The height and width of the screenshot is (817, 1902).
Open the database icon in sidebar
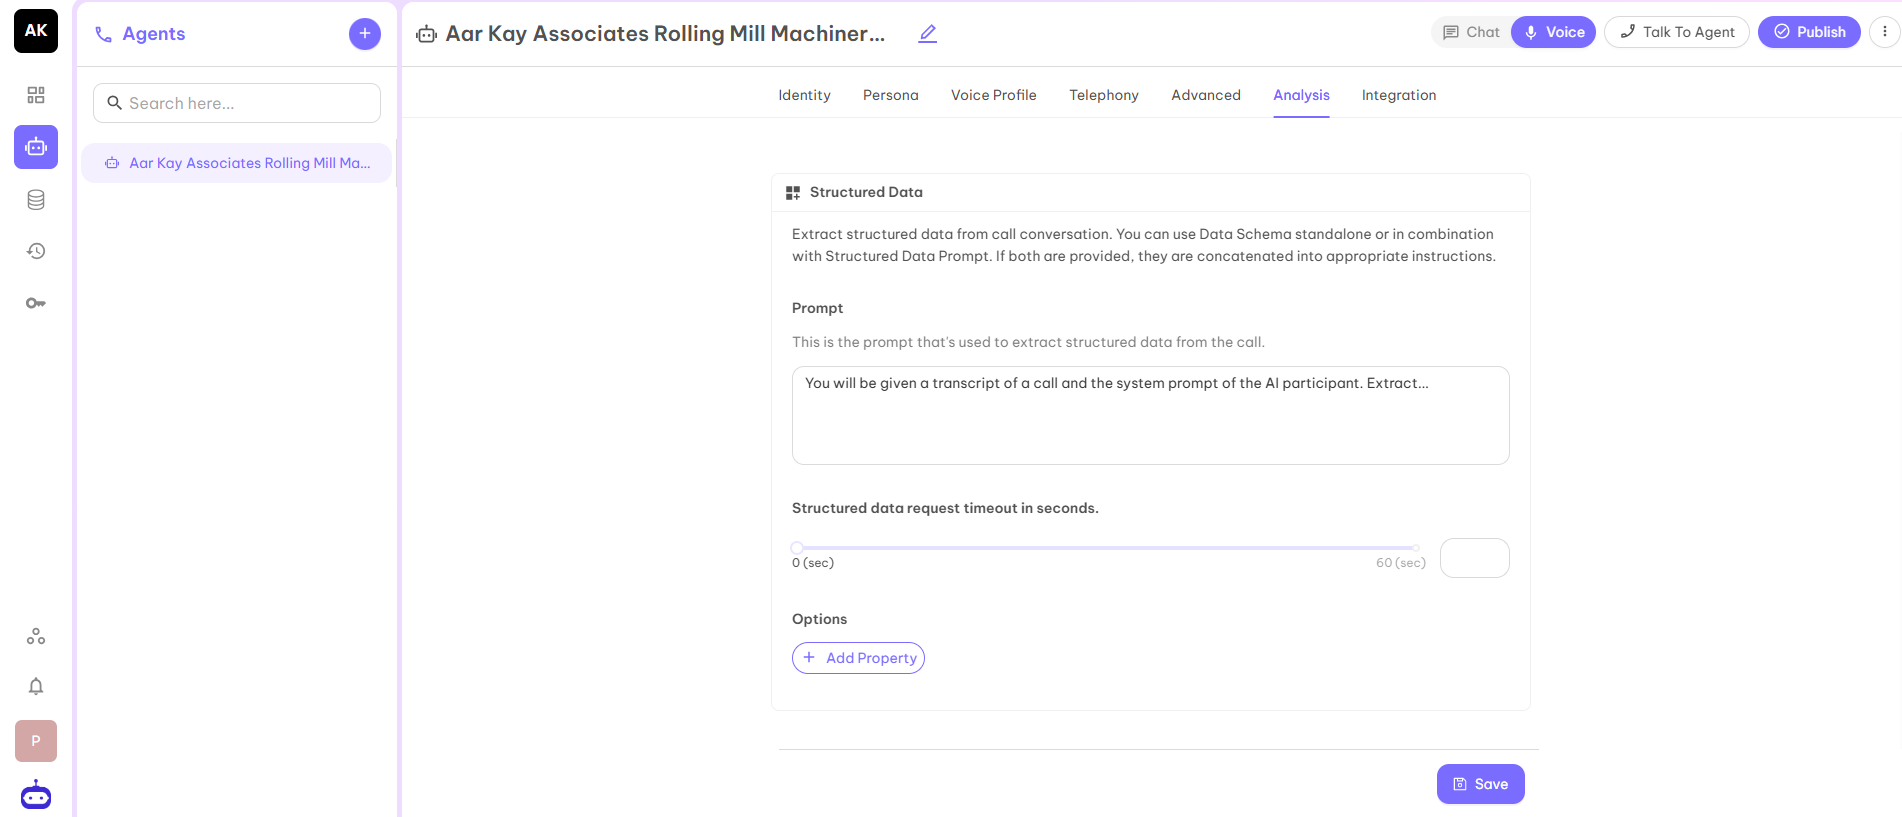pos(36,200)
